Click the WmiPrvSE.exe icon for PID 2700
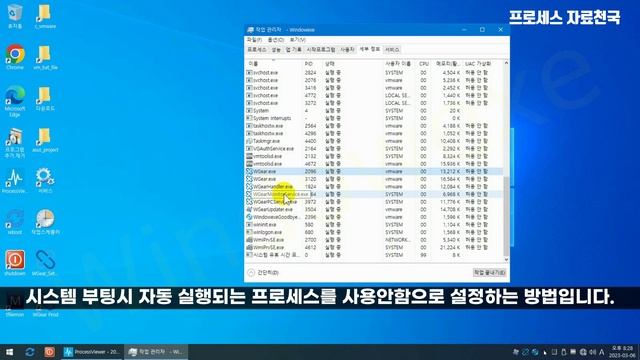This screenshot has width=640, height=360. [249, 240]
